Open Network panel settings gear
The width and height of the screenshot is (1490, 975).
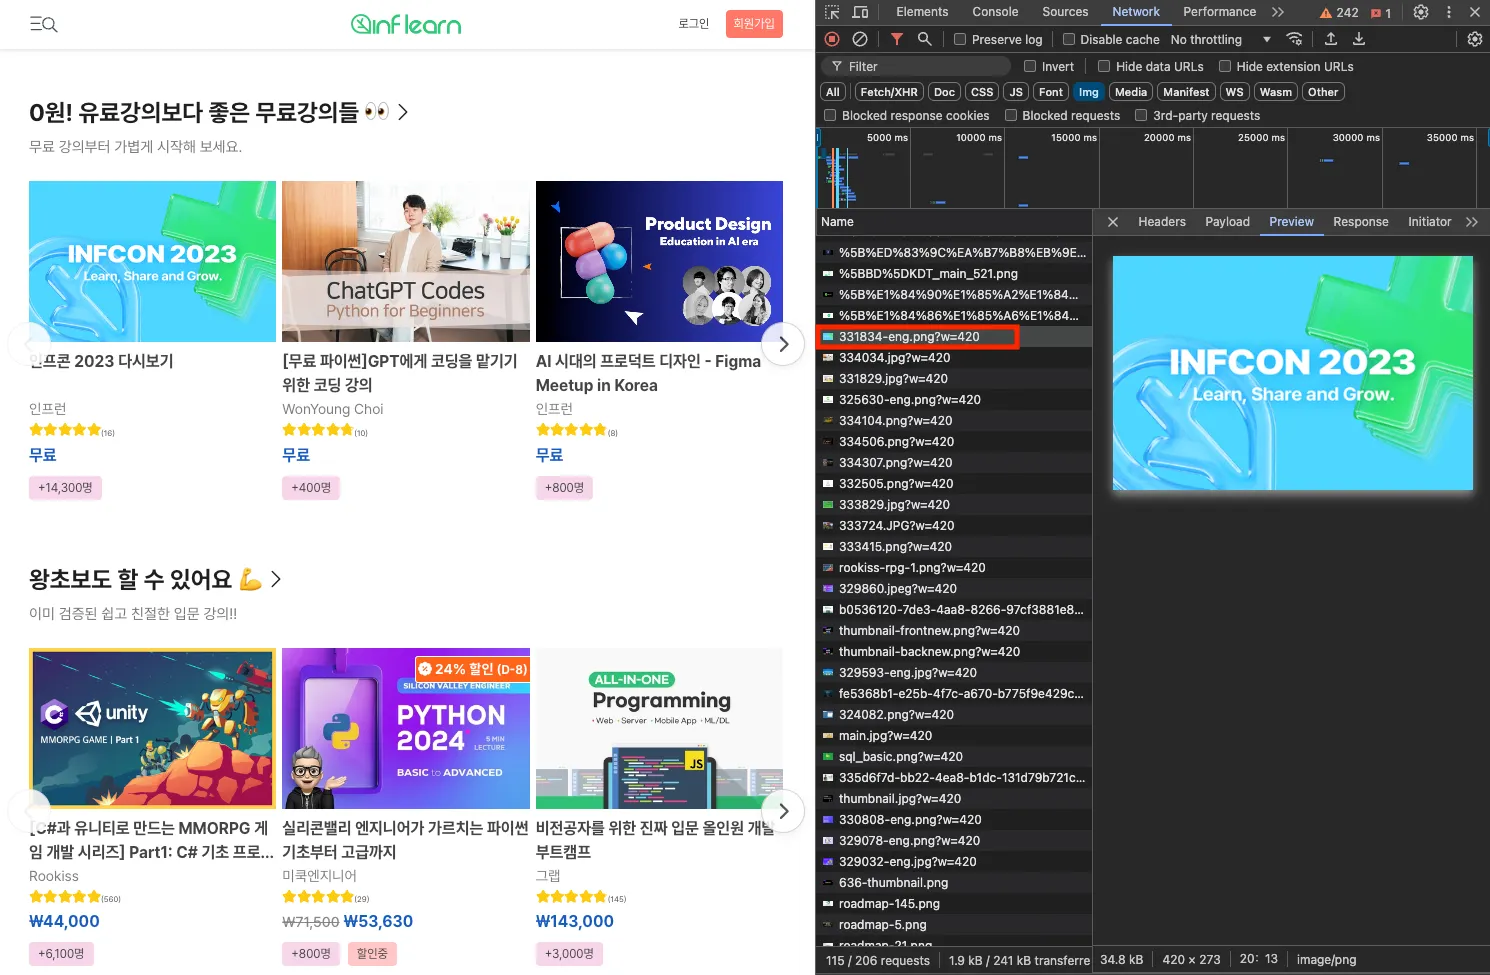click(x=1475, y=39)
